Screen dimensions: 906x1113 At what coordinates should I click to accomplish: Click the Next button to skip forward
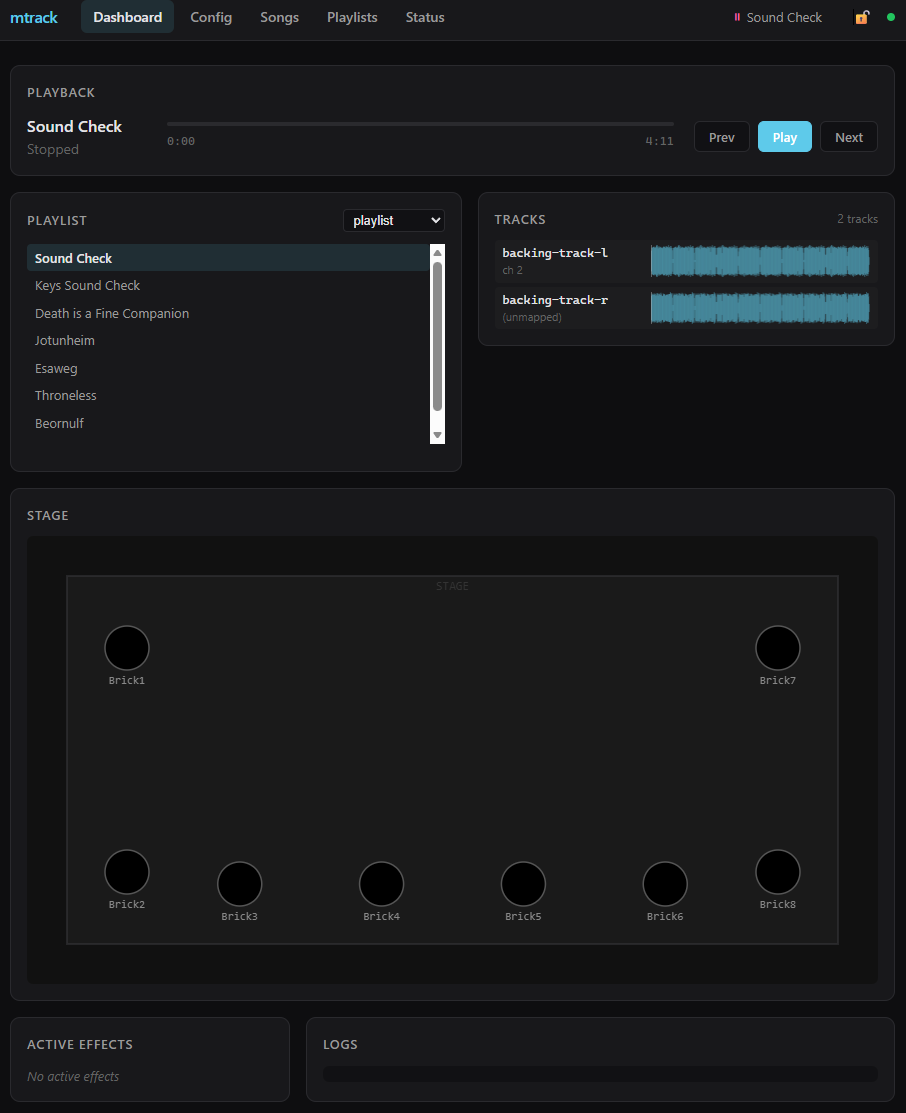point(848,136)
